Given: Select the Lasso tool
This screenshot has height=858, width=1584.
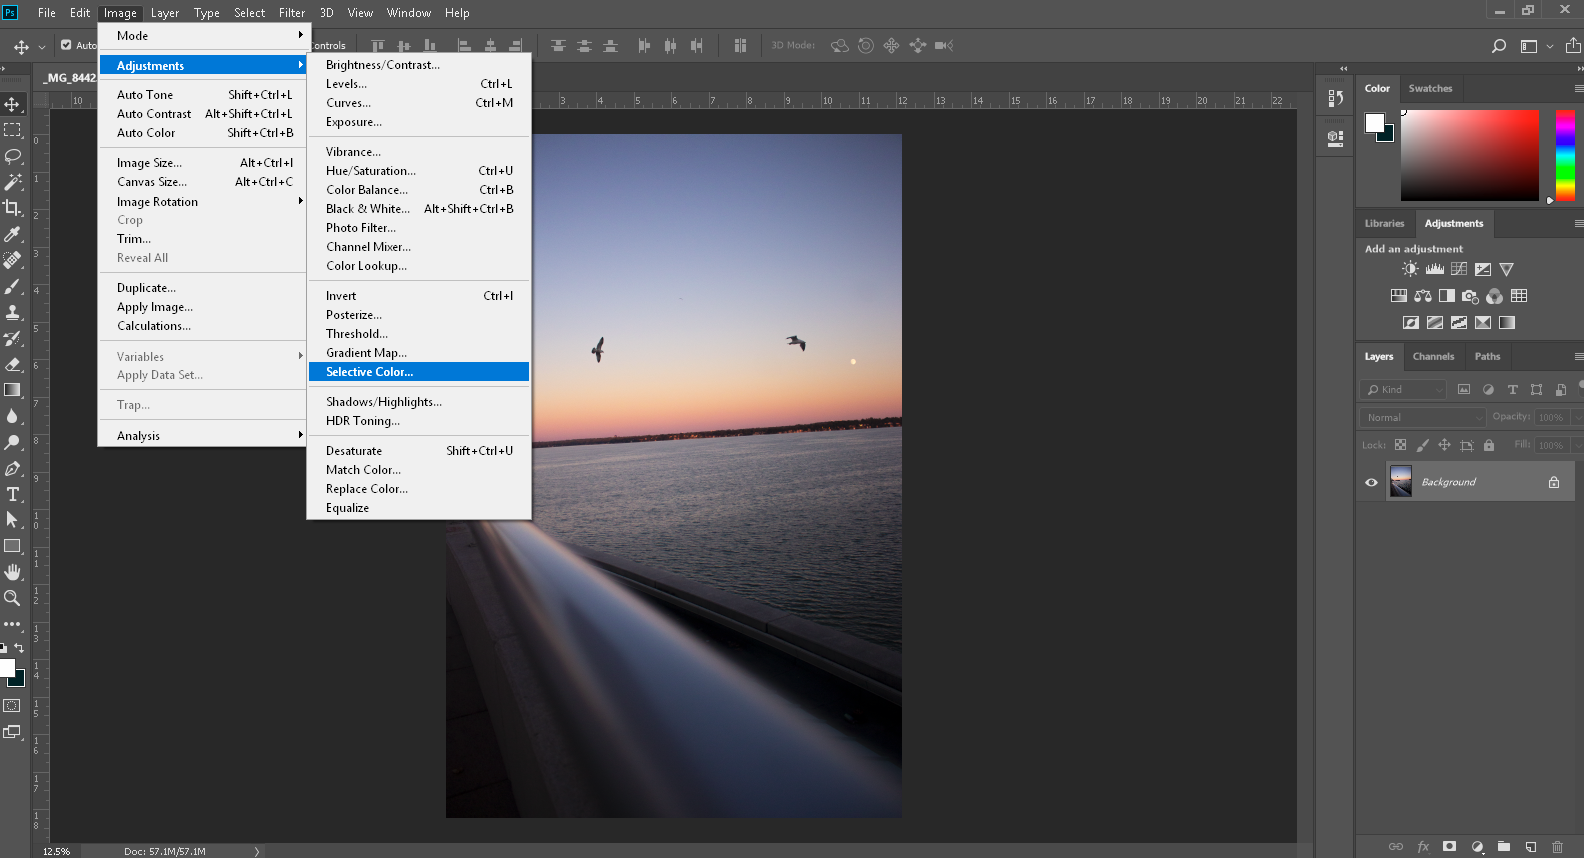Looking at the screenshot, I should [x=13, y=156].
